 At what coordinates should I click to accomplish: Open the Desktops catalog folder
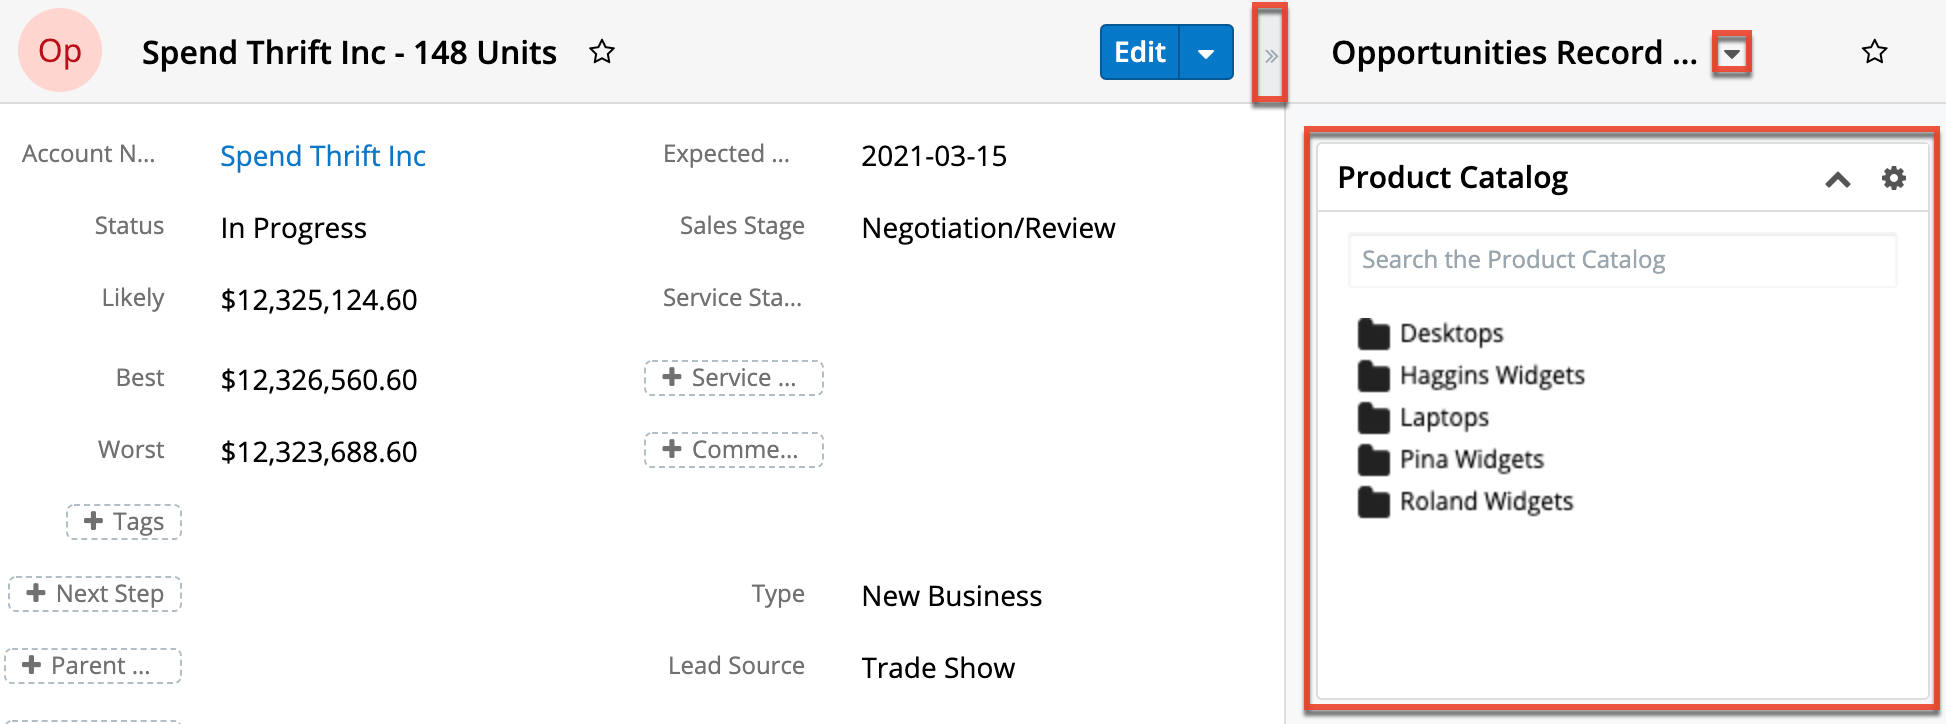coord(1451,333)
